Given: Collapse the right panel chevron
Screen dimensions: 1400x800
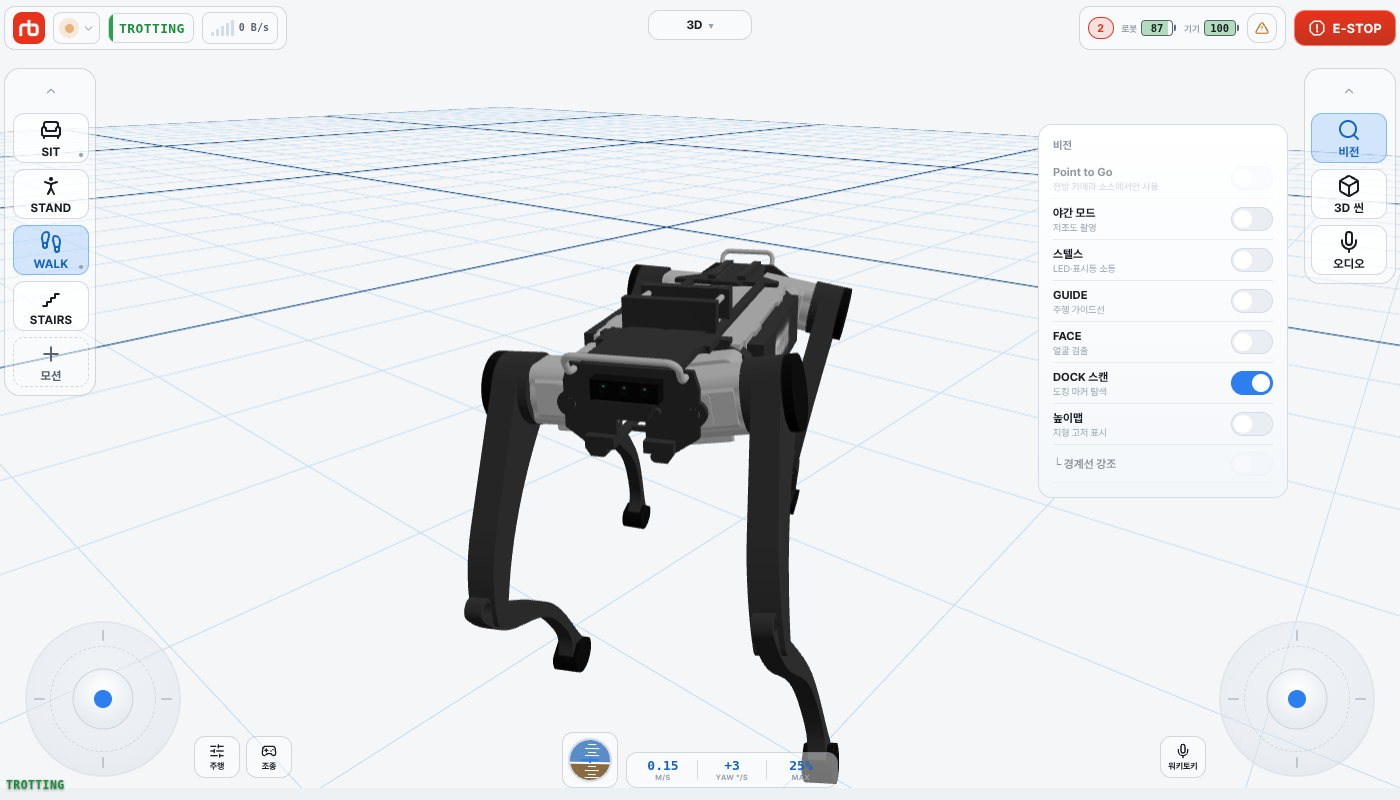Looking at the screenshot, I should 1349,91.
